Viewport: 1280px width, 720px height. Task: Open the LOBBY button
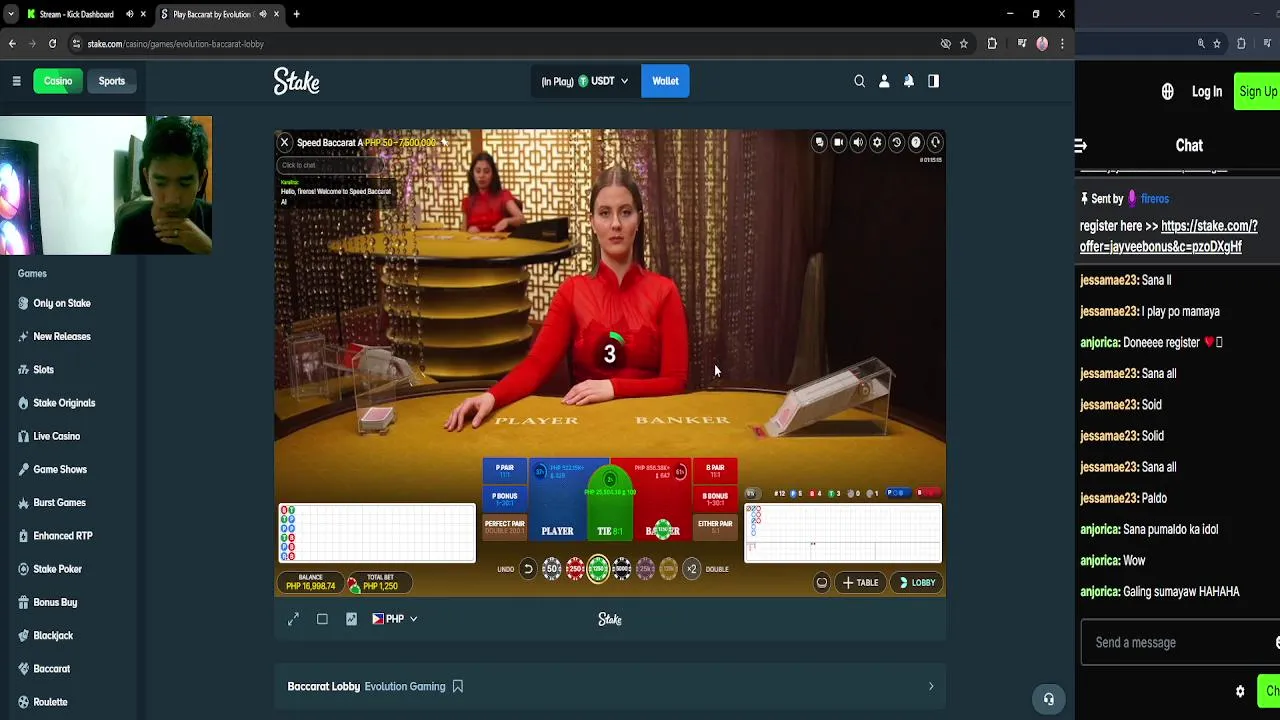(917, 582)
